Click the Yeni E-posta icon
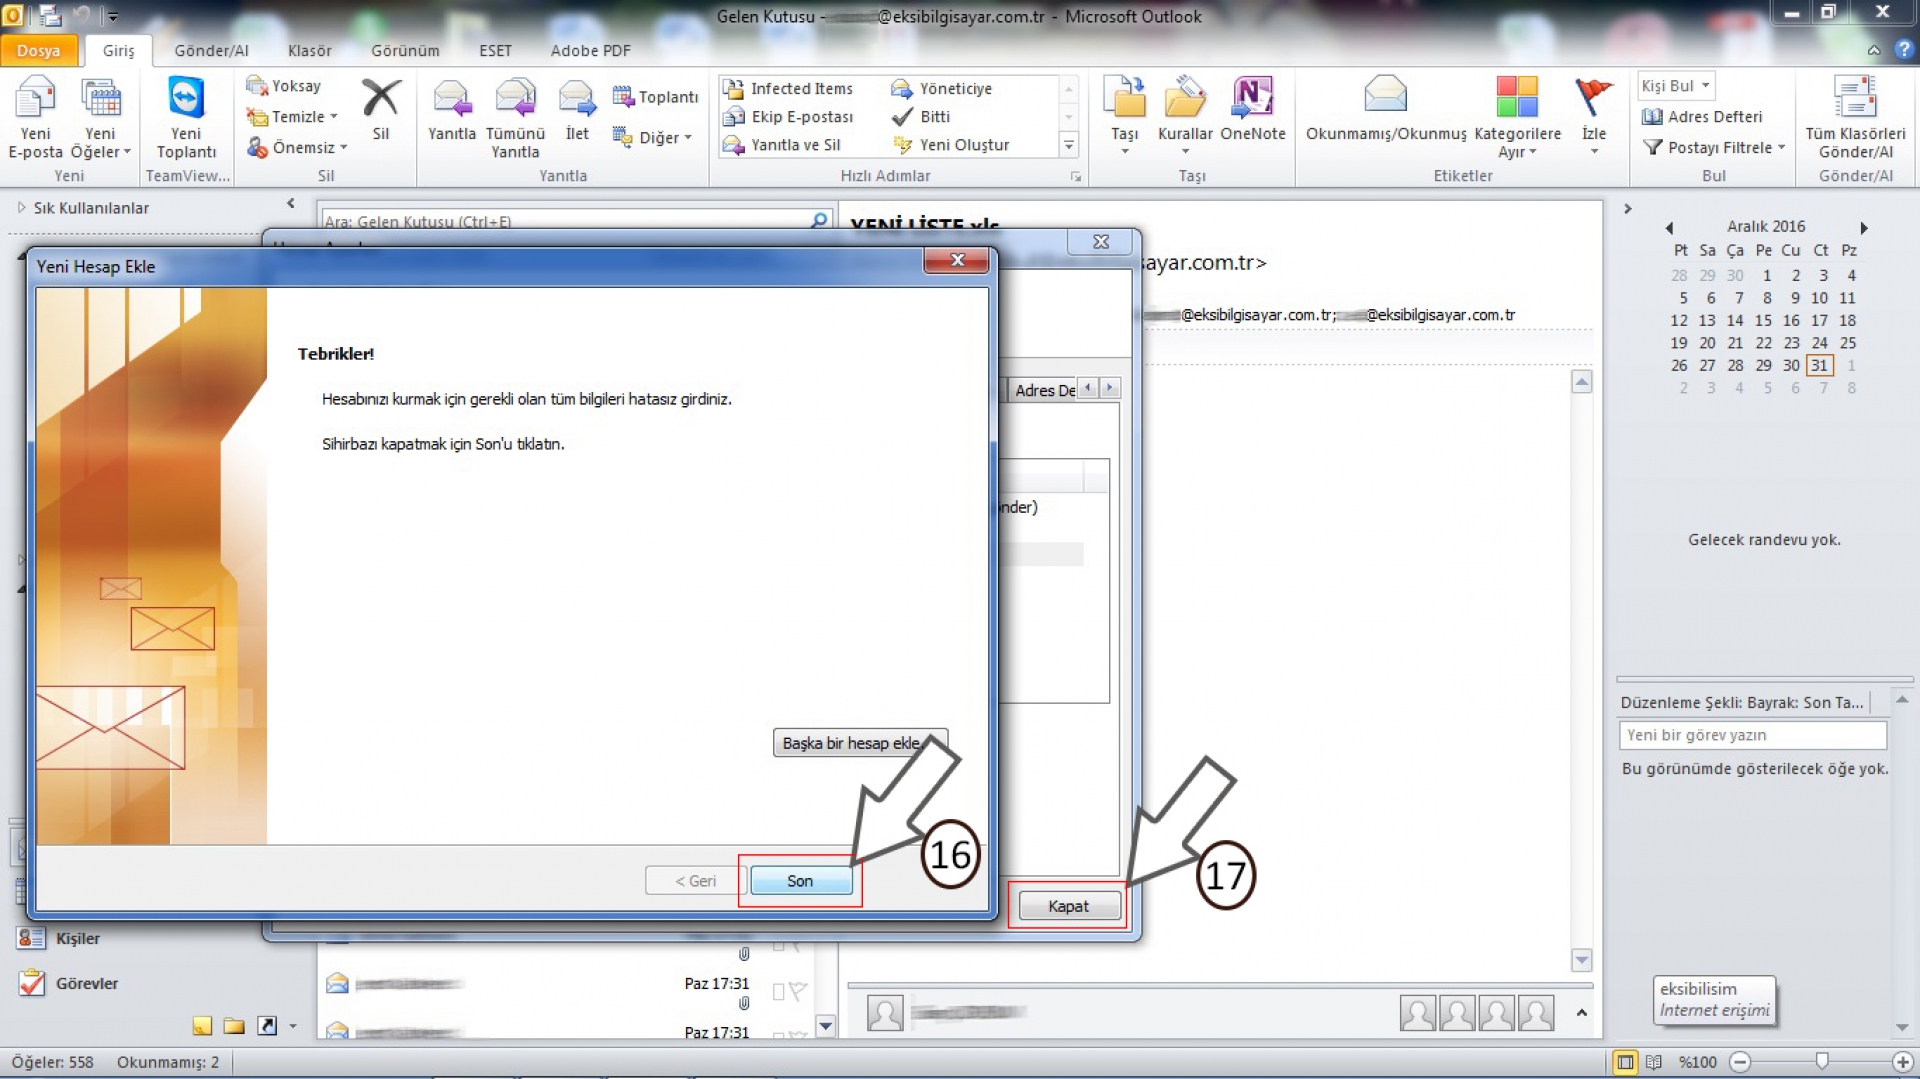 pos(35,100)
